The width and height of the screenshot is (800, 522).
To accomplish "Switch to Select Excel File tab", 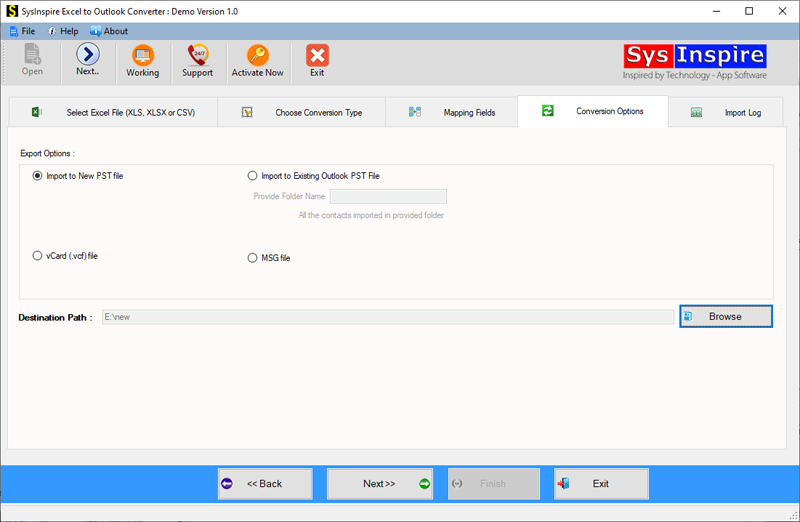I will coord(113,112).
